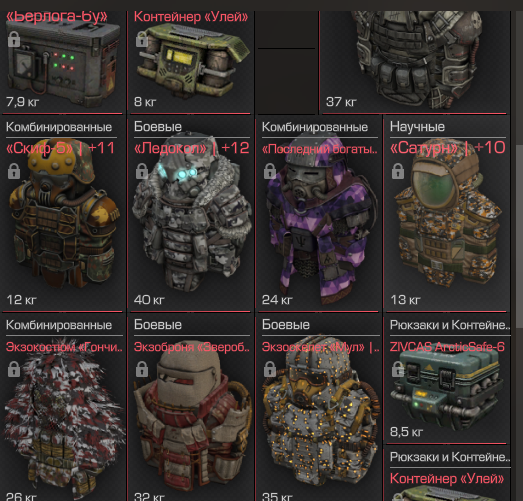523x501 pixels.
Task: Click lock icon on Экзоскелет «Мул»
Action: pos(270,369)
